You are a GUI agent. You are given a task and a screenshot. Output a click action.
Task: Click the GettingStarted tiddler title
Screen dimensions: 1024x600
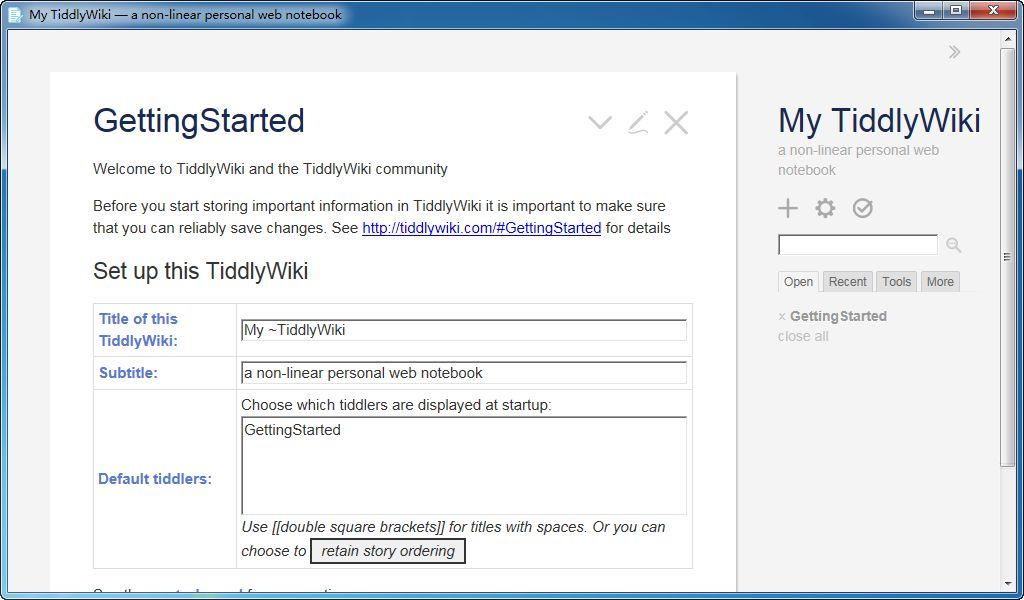click(199, 121)
